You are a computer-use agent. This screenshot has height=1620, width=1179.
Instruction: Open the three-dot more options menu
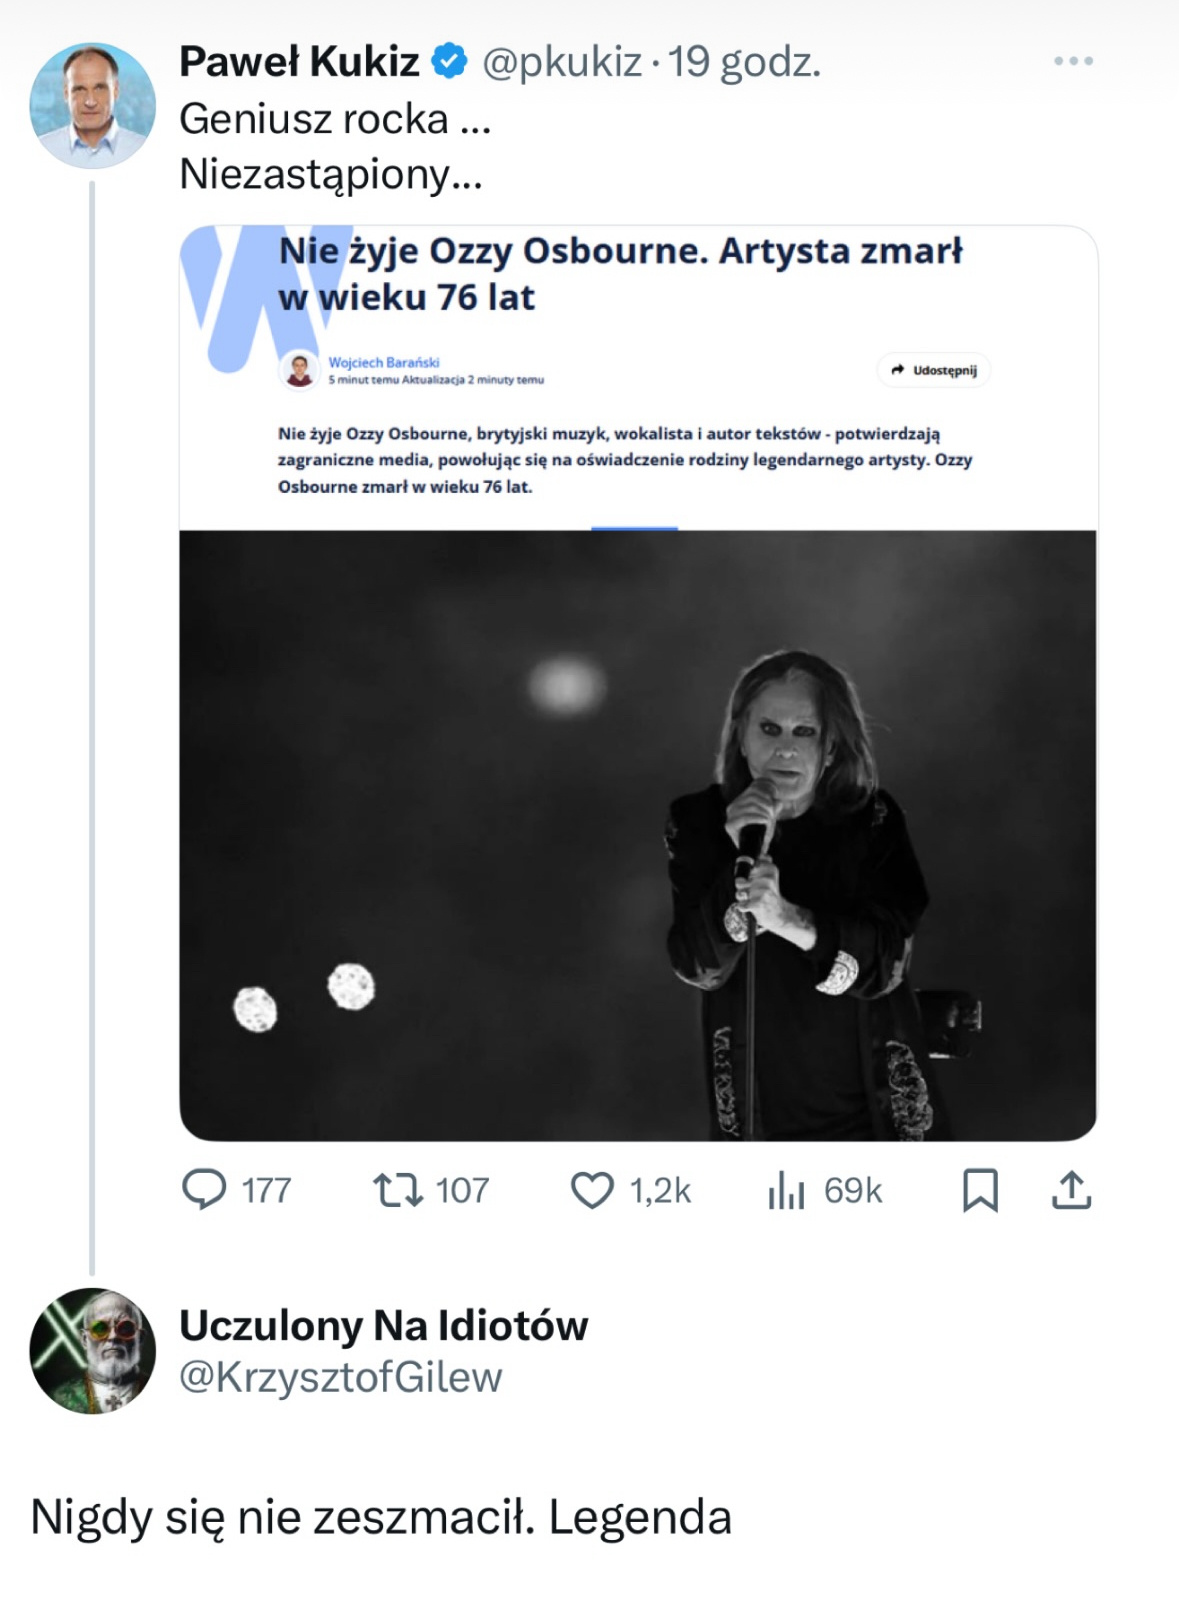click(x=1073, y=61)
